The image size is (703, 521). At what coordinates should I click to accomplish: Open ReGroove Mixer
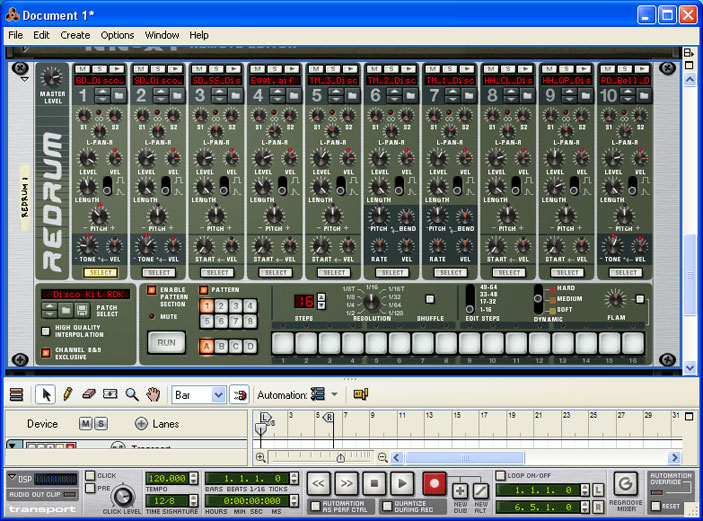click(x=625, y=484)
